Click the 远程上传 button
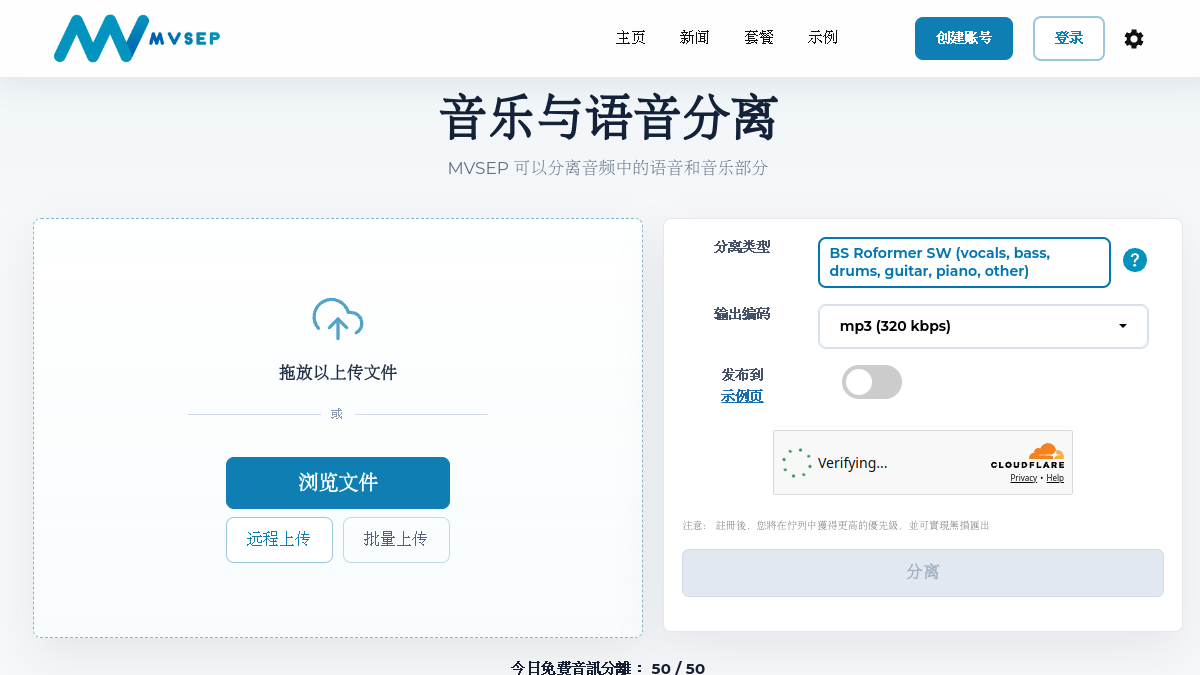Viewport: 1200px width, 675px height. coord(279,540)
